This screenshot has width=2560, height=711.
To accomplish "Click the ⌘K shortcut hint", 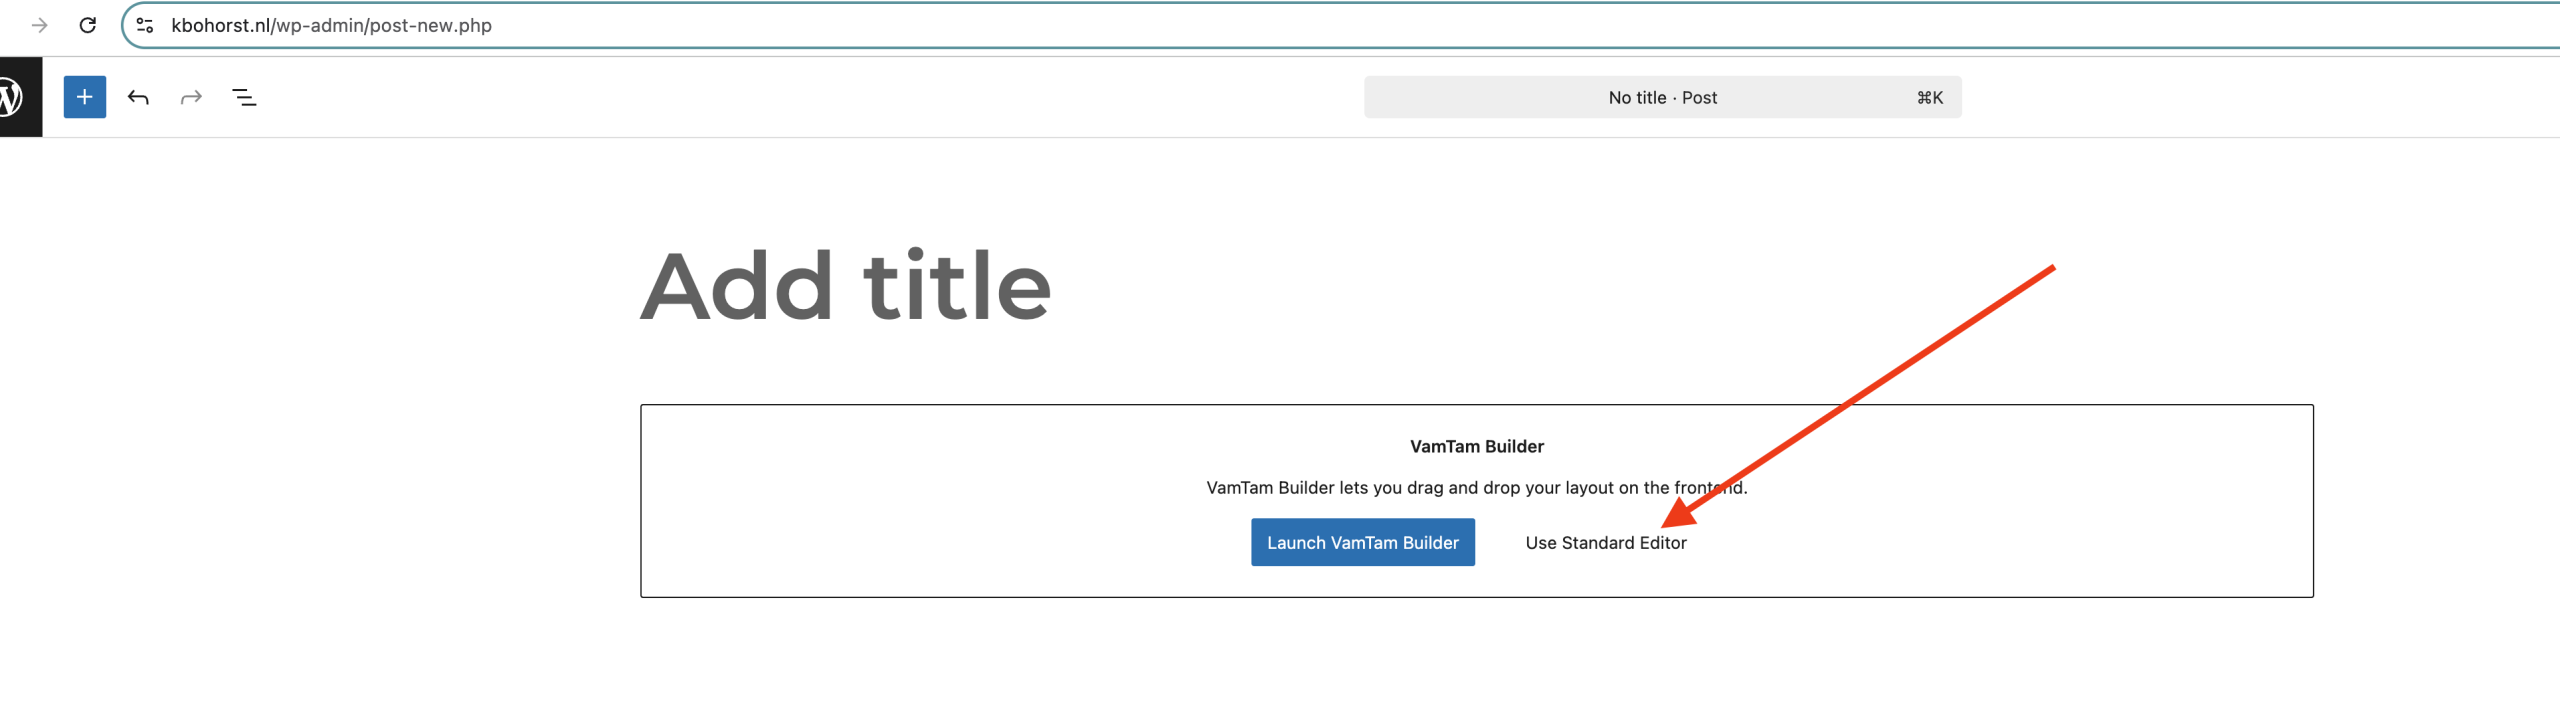I will [x=1929, y=97].
